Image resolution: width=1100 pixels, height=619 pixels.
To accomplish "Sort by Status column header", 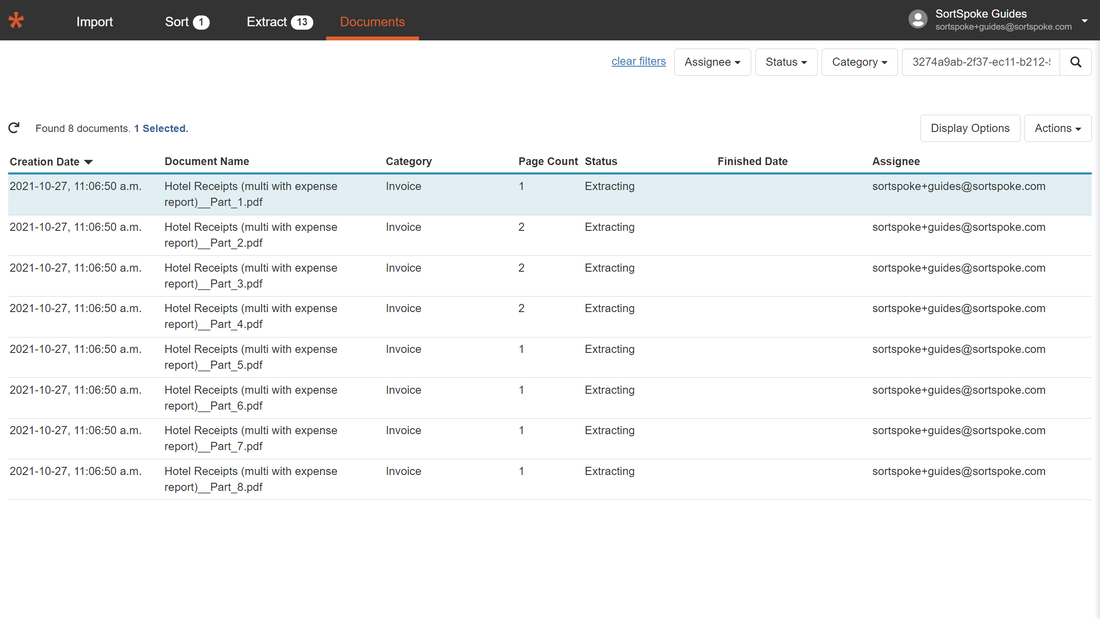I will pos(601,161).
